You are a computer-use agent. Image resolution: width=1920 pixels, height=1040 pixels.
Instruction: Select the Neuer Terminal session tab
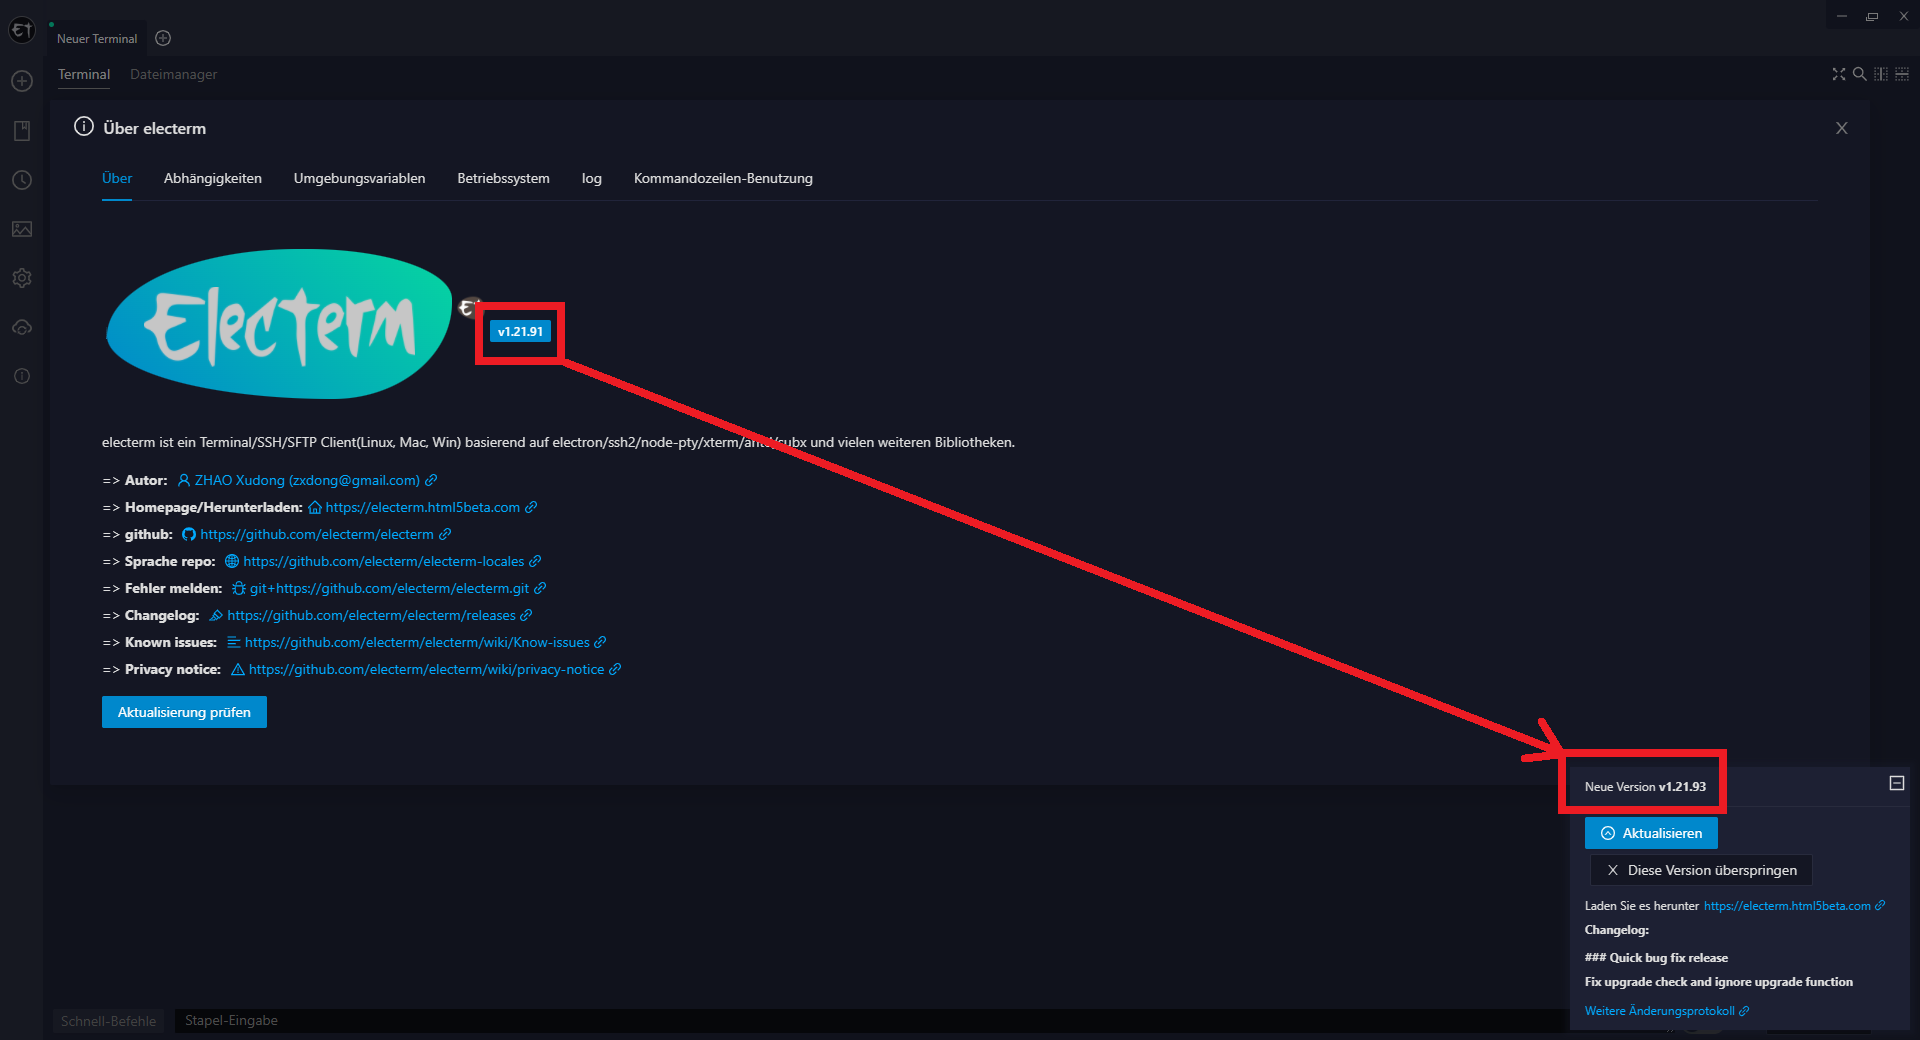pyautogui.click(x=97, y=38)
